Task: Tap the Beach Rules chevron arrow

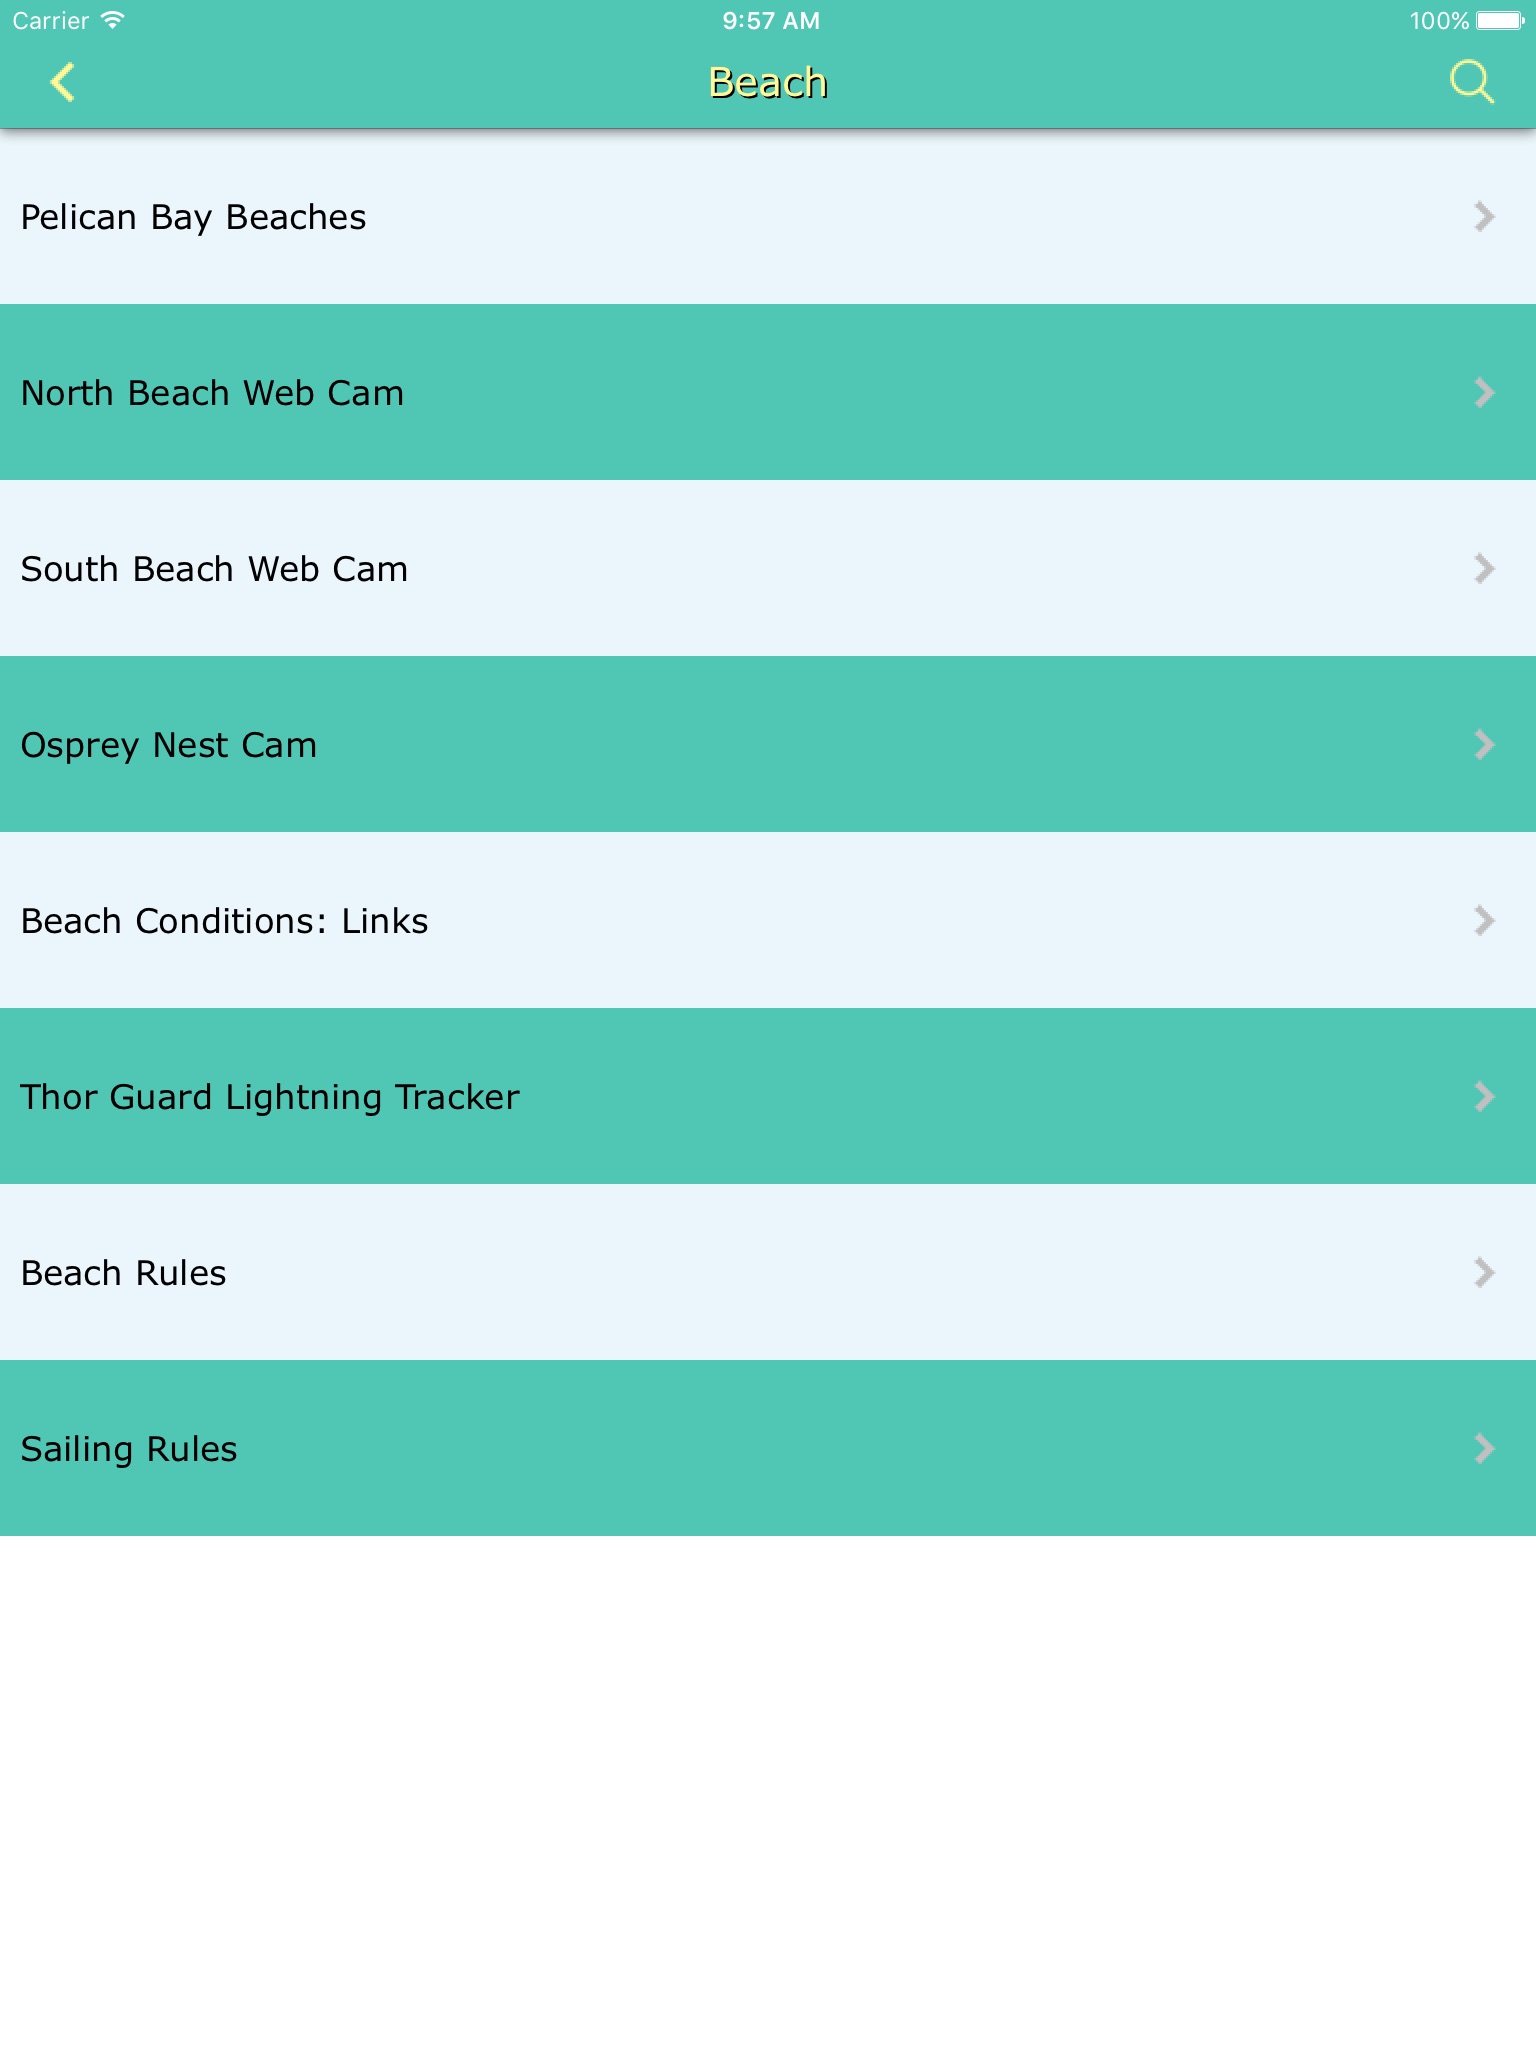Action: tap(1484, 1272)
